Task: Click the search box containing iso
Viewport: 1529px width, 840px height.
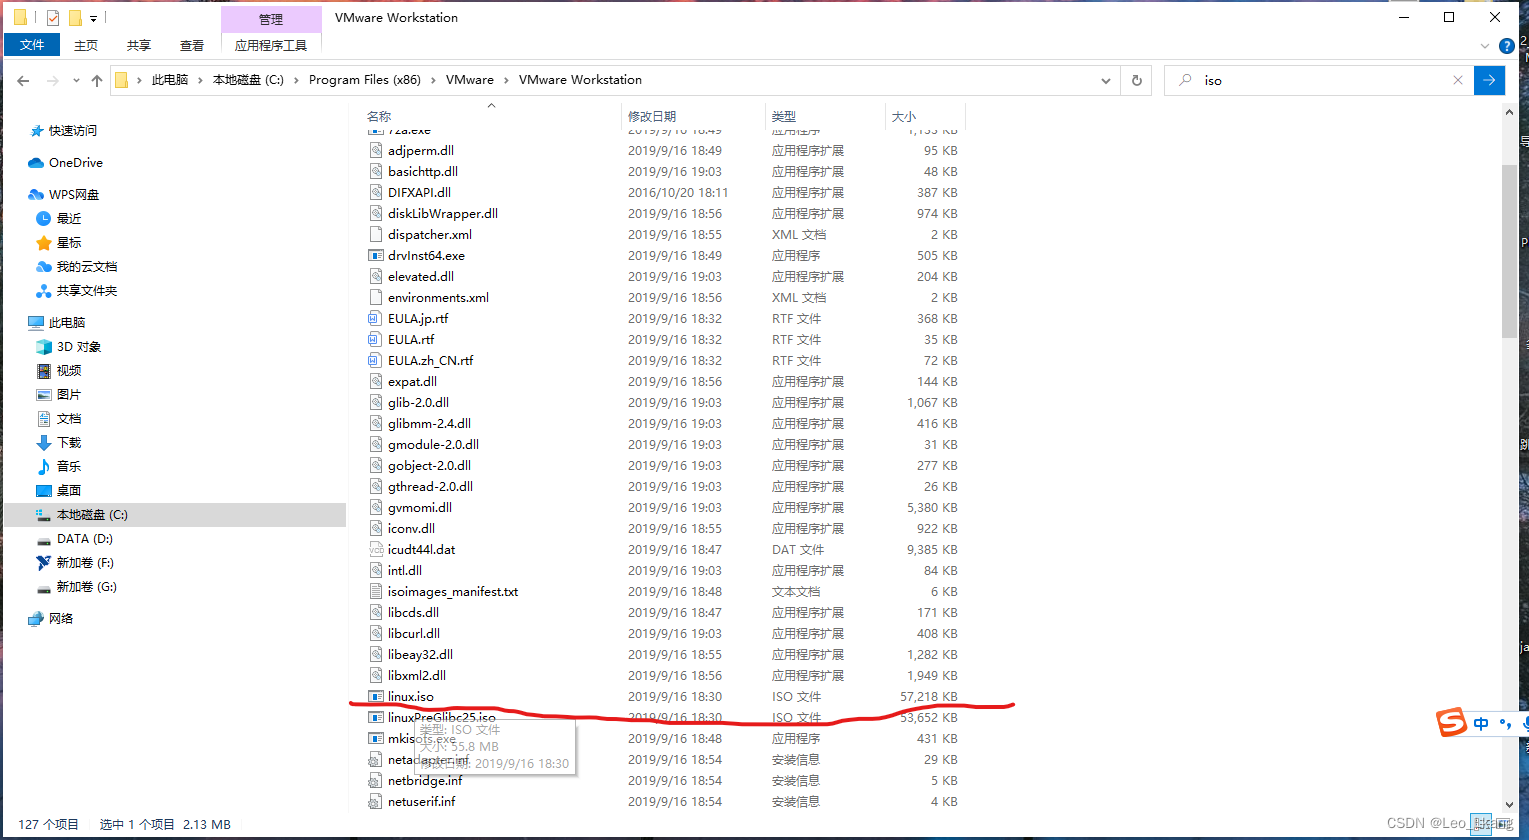Action: [1318, 80]
